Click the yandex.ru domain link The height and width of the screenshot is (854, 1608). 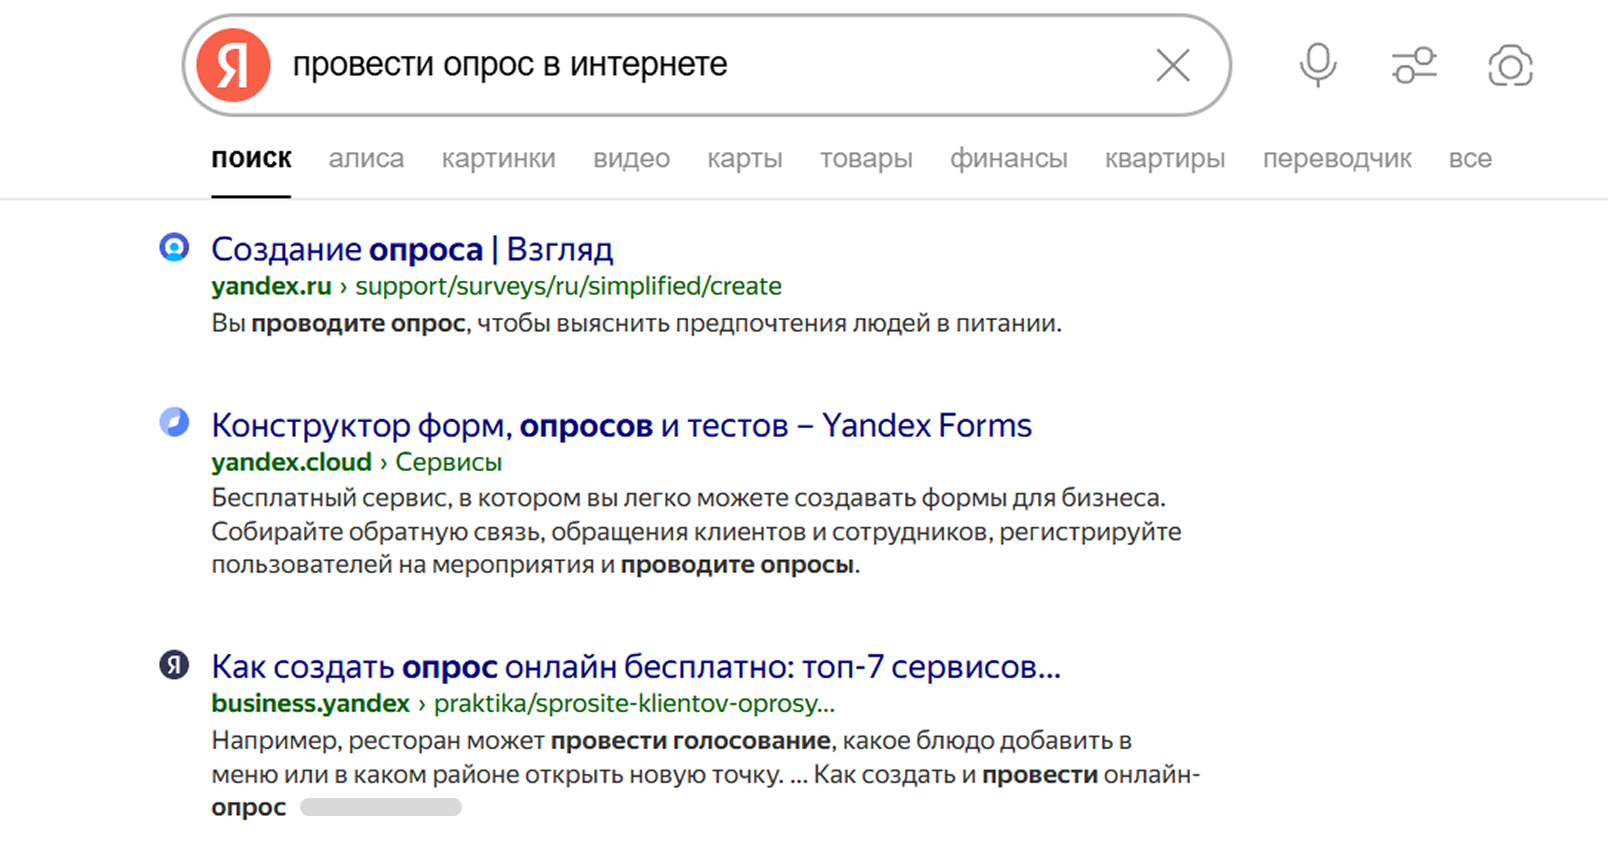coord(271,286)
